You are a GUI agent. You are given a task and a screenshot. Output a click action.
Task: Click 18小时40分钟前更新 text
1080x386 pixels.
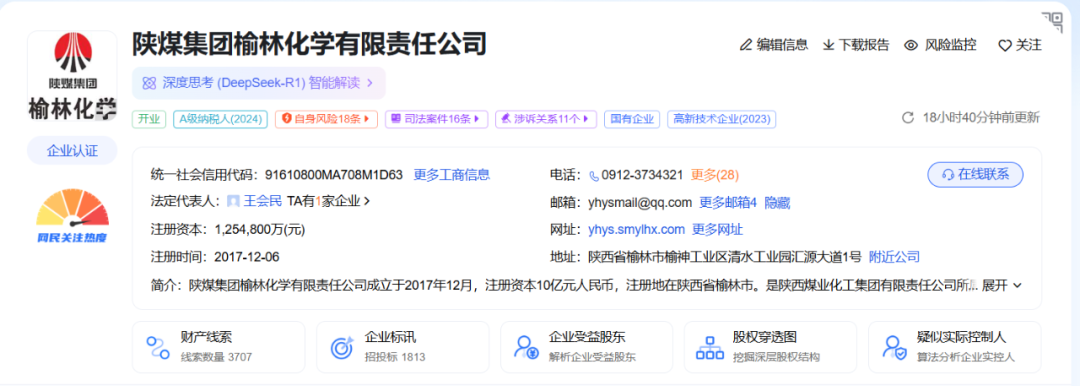coord(981,118)
